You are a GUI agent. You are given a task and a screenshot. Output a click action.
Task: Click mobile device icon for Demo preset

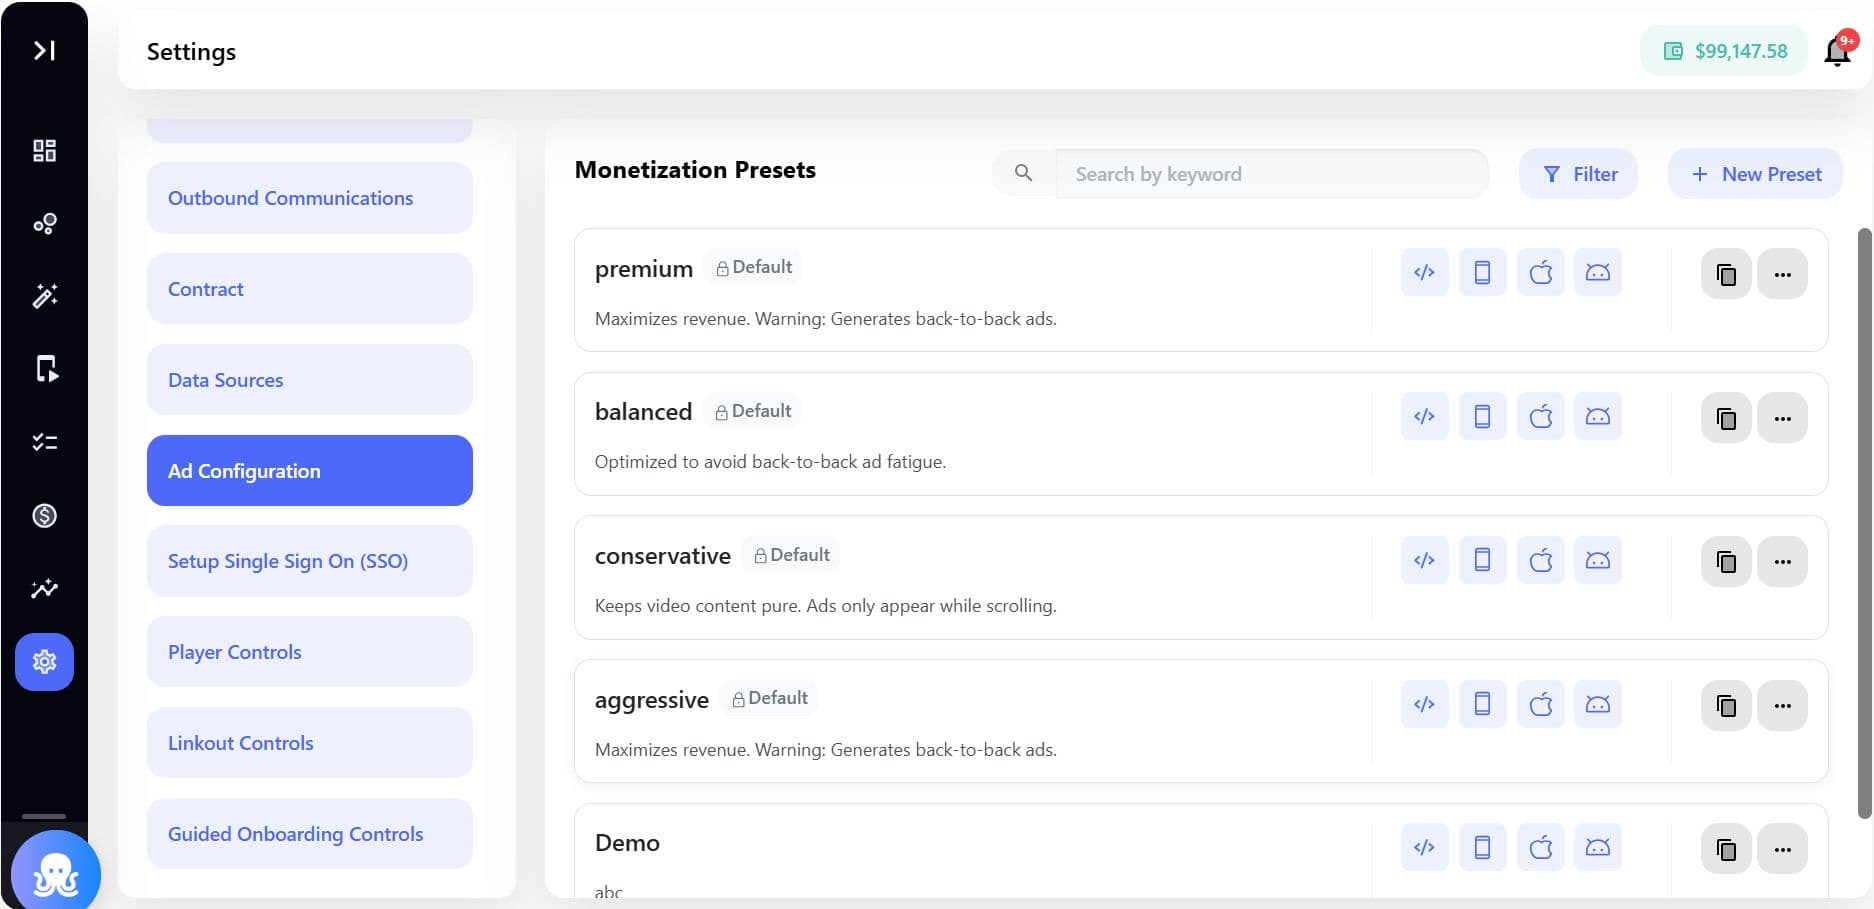1483,848
